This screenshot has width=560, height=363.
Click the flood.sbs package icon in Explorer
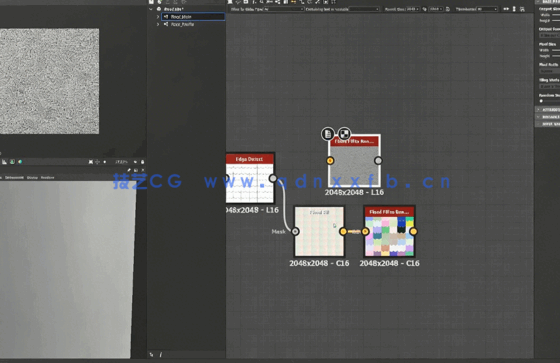click(159, 9)
